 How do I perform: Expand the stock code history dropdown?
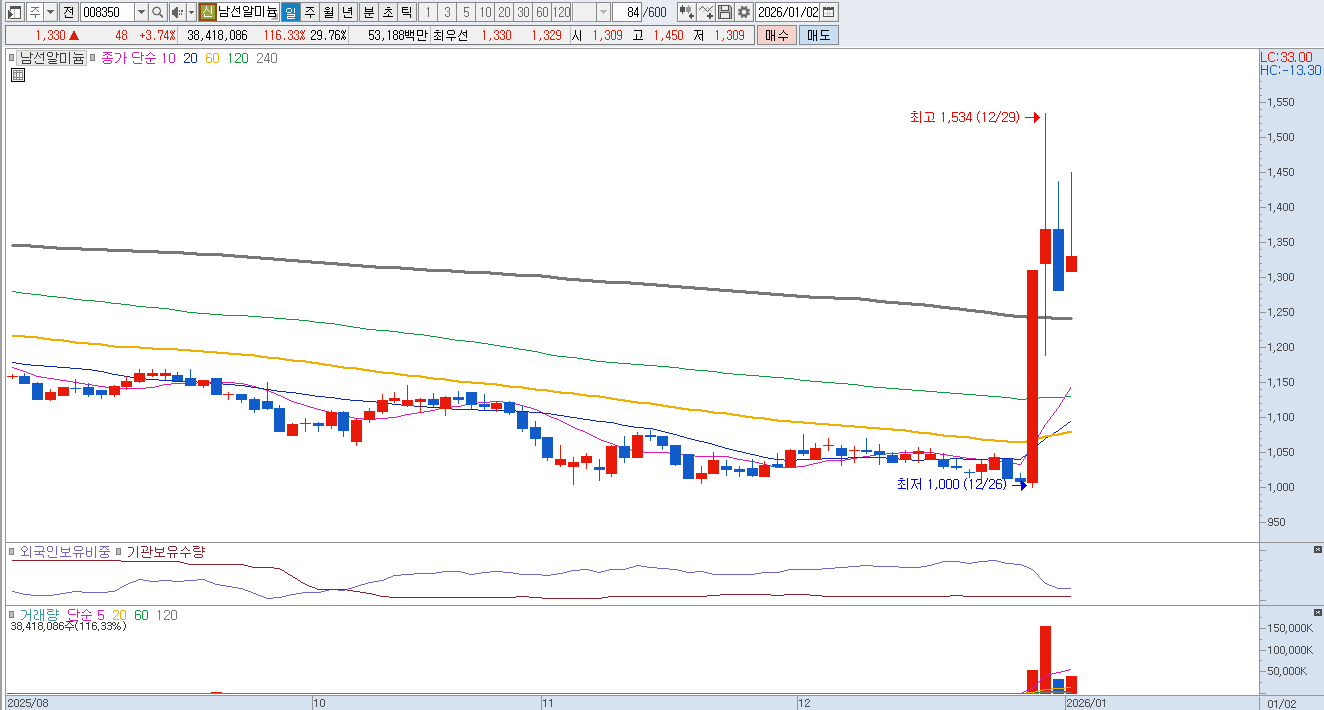point(140,12)
